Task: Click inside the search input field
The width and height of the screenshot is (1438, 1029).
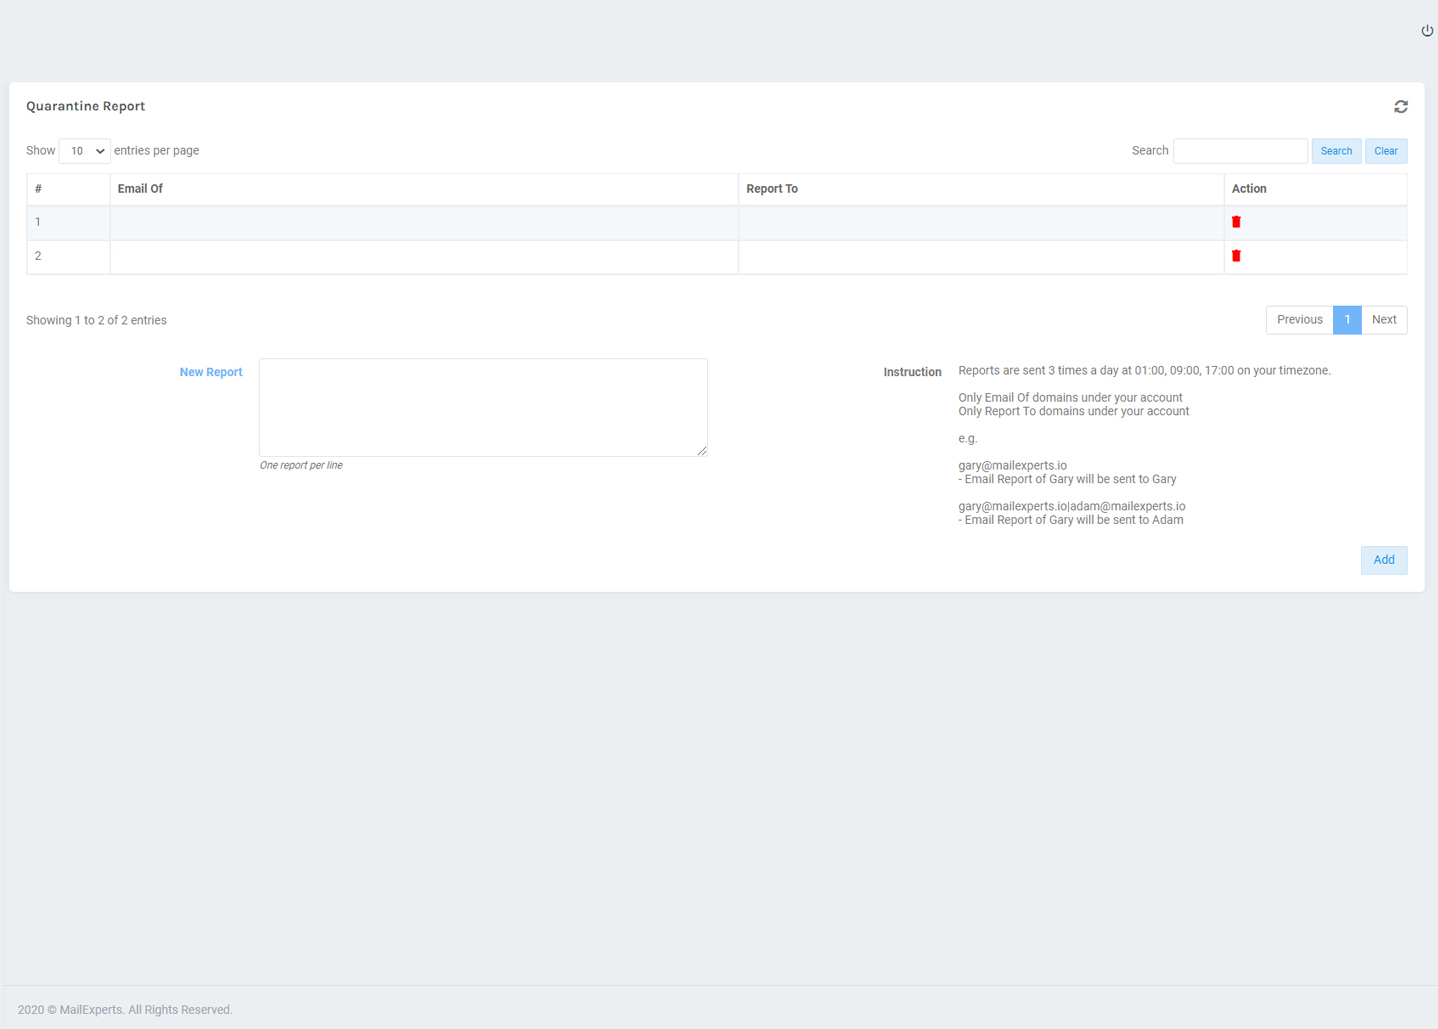Action: click(x=1240, y=150)
